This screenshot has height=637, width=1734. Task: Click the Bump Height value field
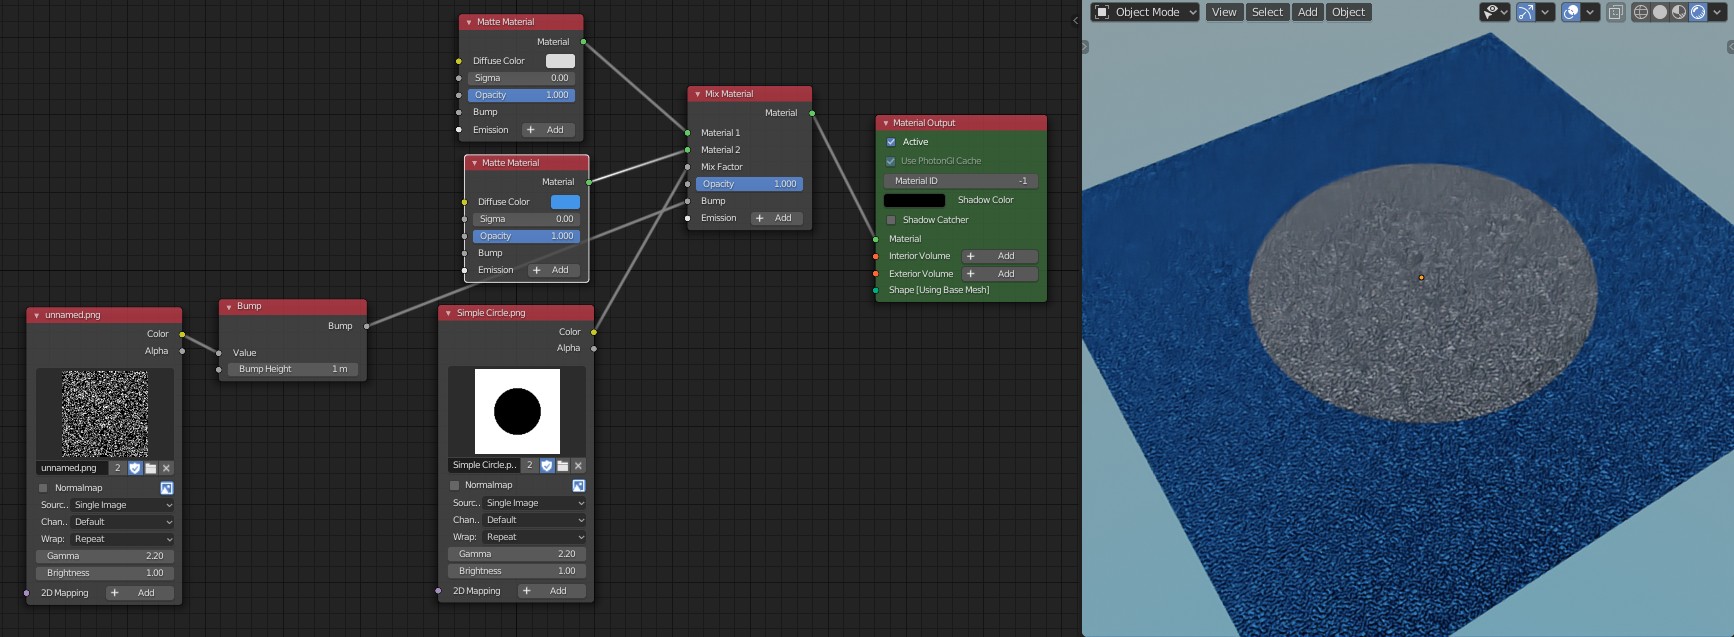(292, 369)
